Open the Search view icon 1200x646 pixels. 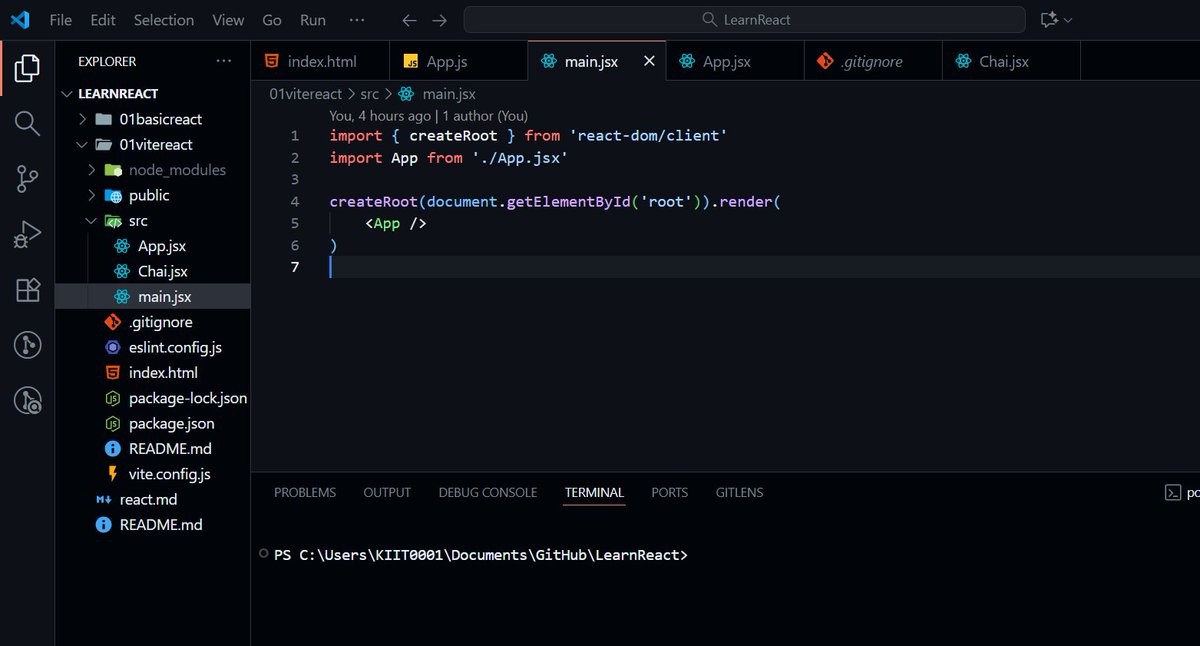coord(27,123)
